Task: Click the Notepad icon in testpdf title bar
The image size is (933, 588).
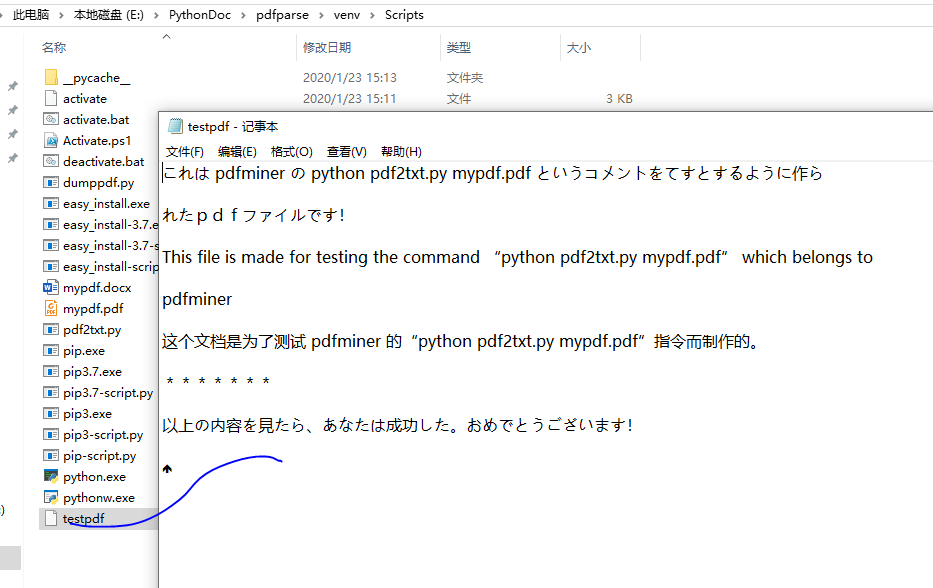Action: 175,126
